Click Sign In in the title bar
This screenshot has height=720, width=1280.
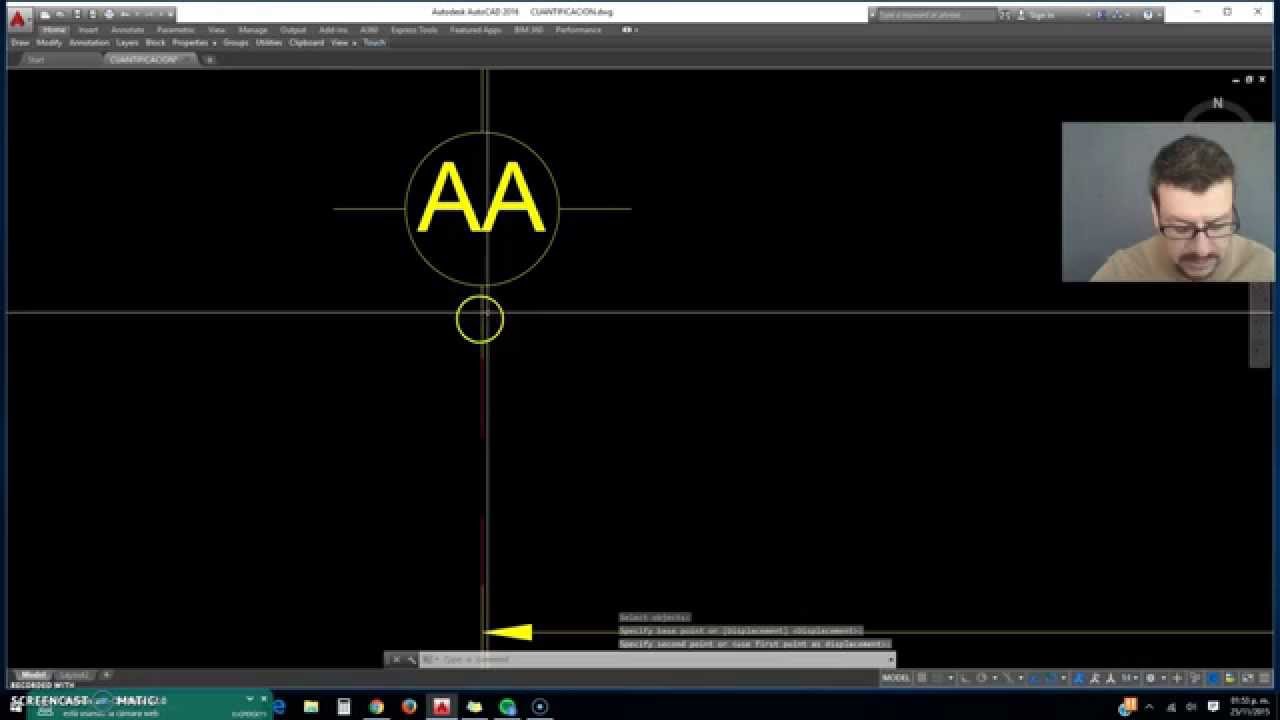tap(1043, 15)
